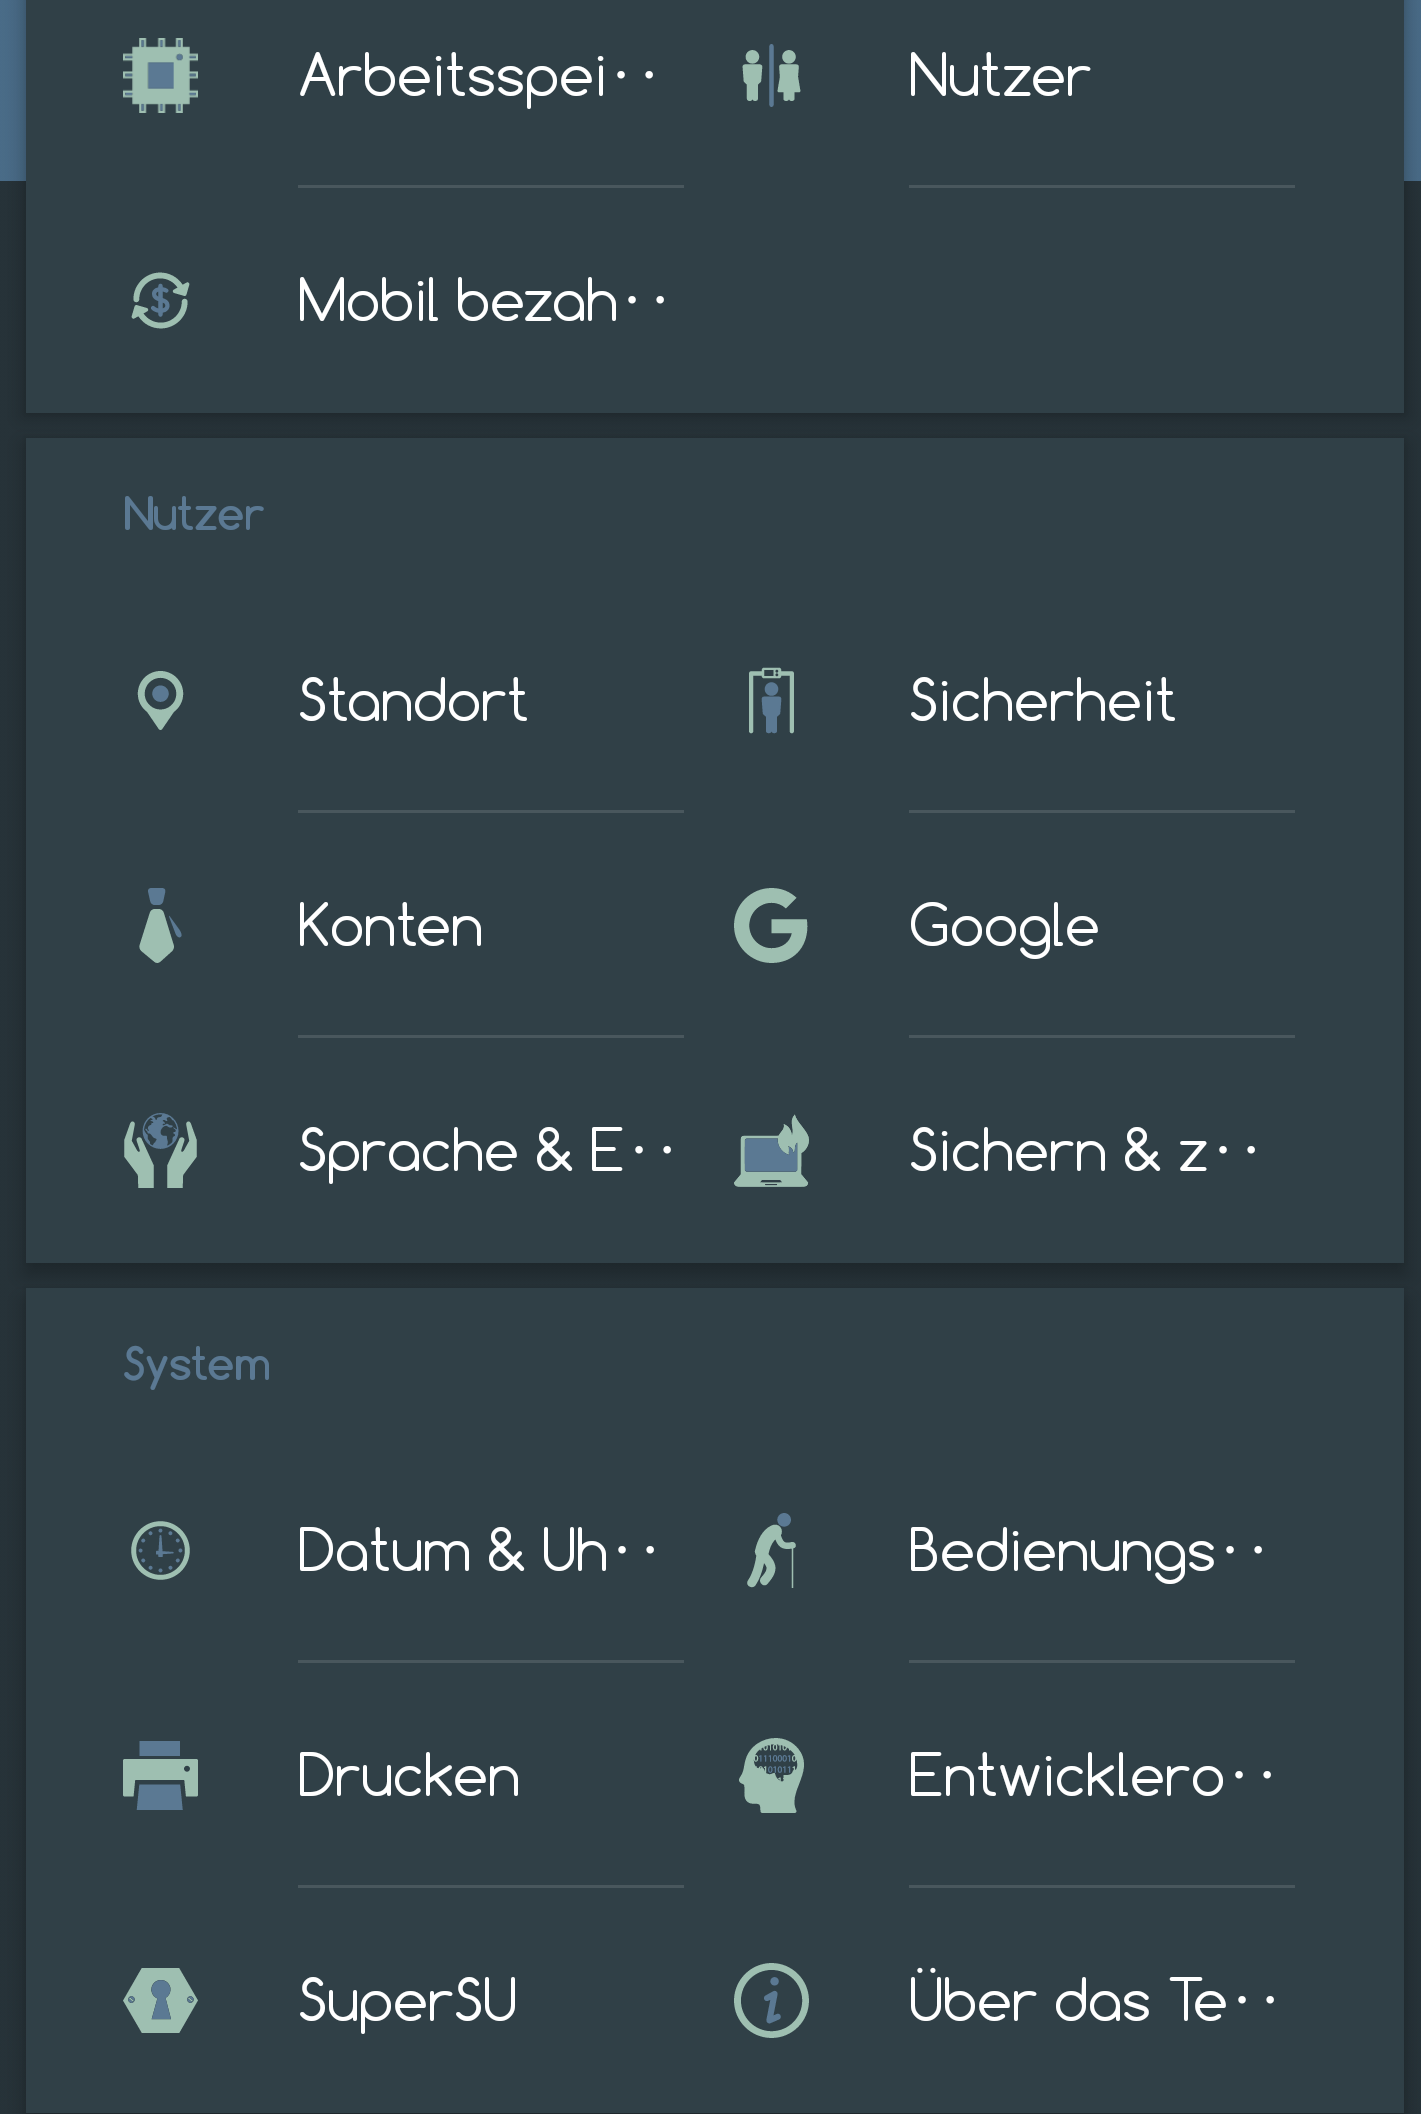Screen dimensions: 1421x2114
Task: Tap the printer icon
Action: [x=160, y=1776]
